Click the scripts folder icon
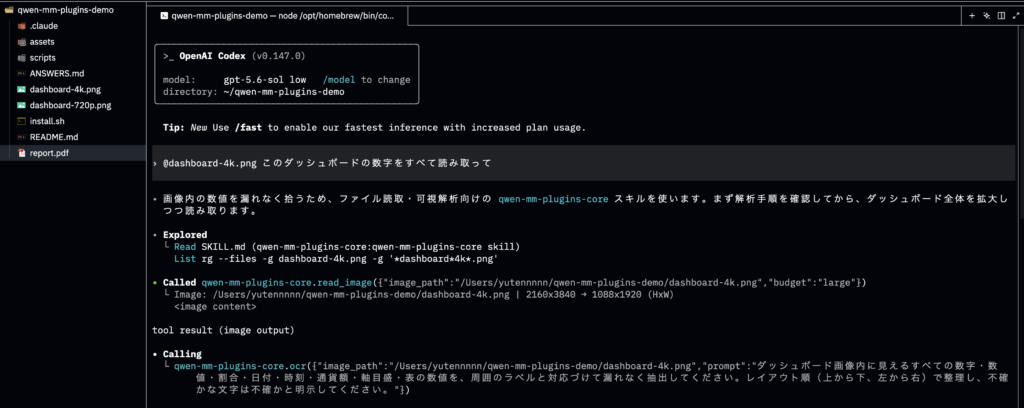1024x408 pixels. click(x=22, y=57)
